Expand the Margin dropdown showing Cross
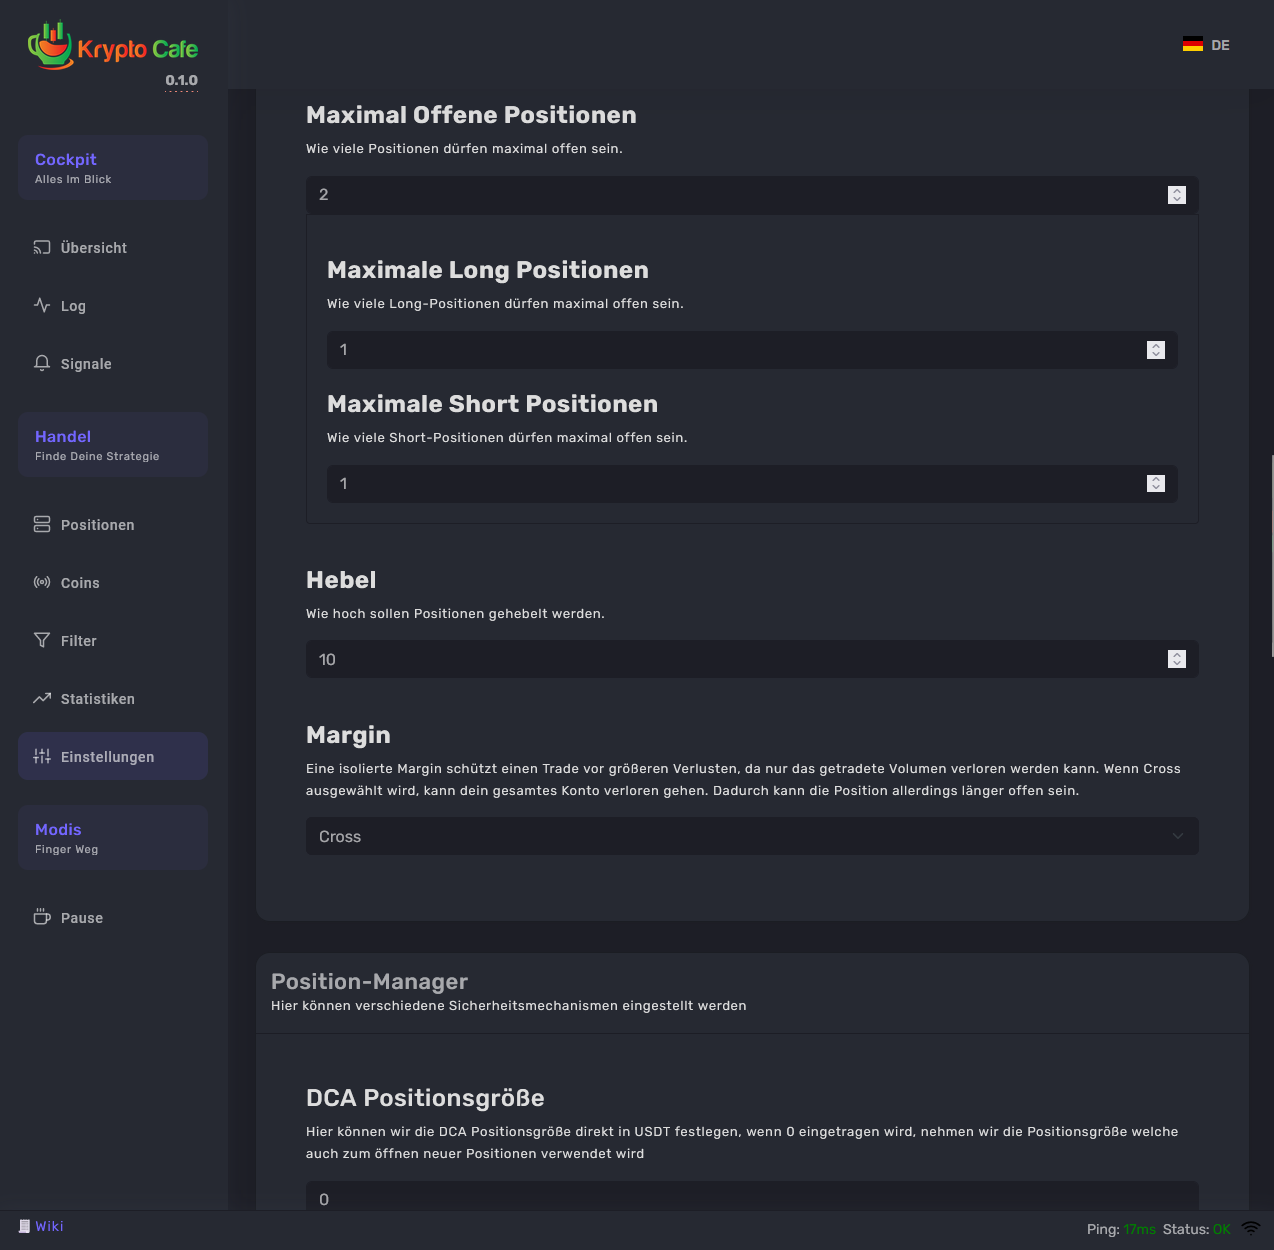 751,836
